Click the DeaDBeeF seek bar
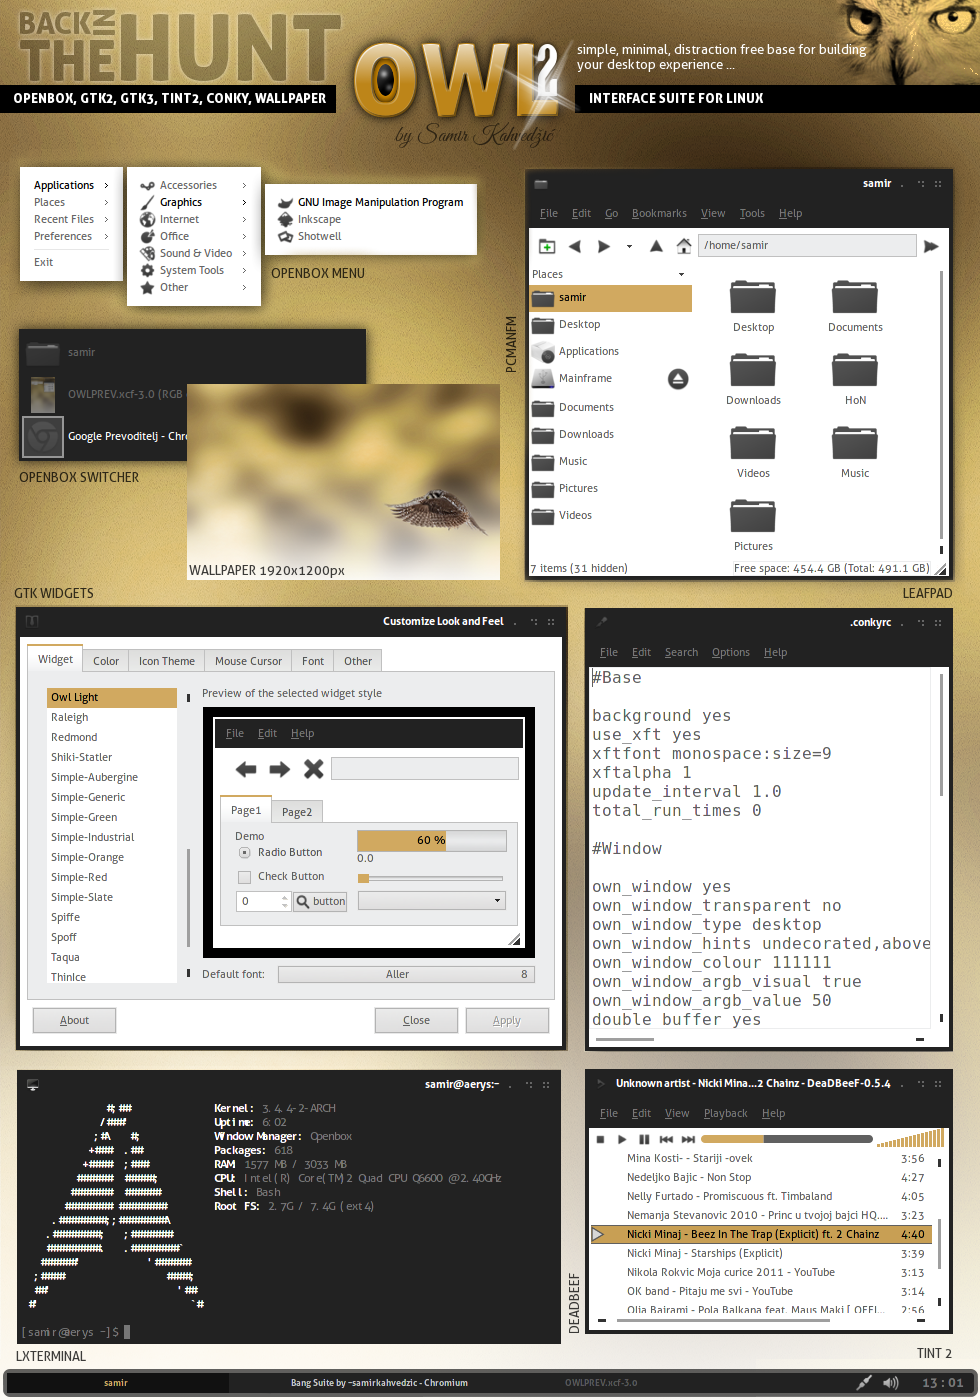Image resolution: width=980 pixels, height=1400 pixels. click(x=787, y=1139)
